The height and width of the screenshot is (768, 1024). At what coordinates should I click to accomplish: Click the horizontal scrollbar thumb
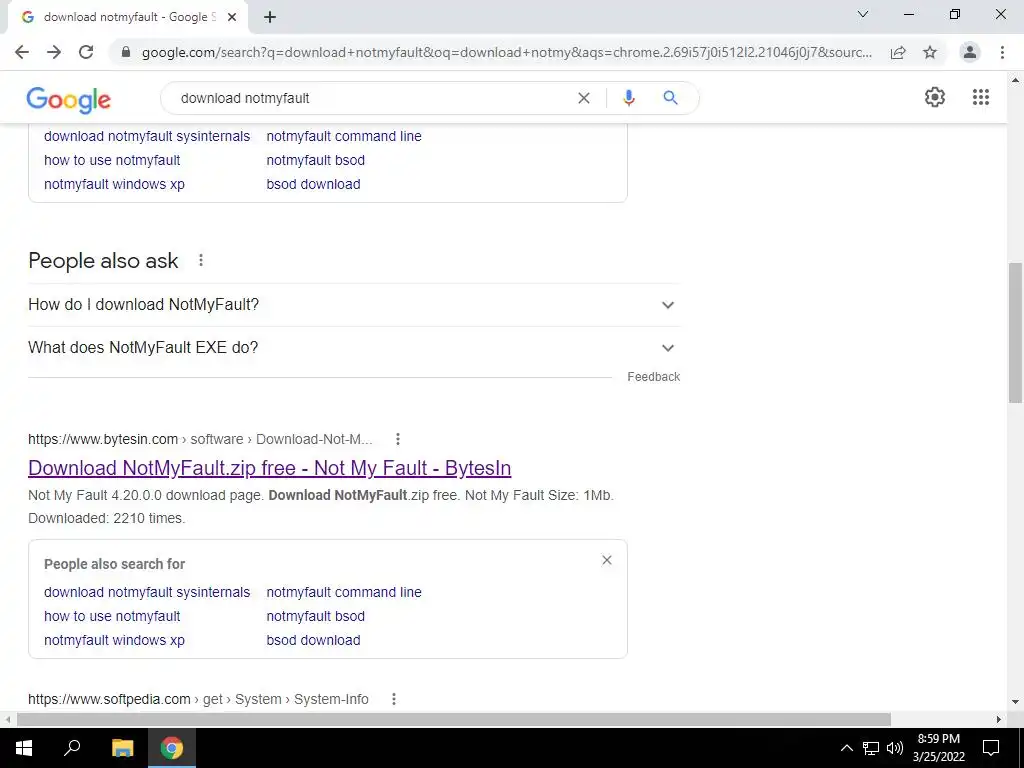click(454, 719)
